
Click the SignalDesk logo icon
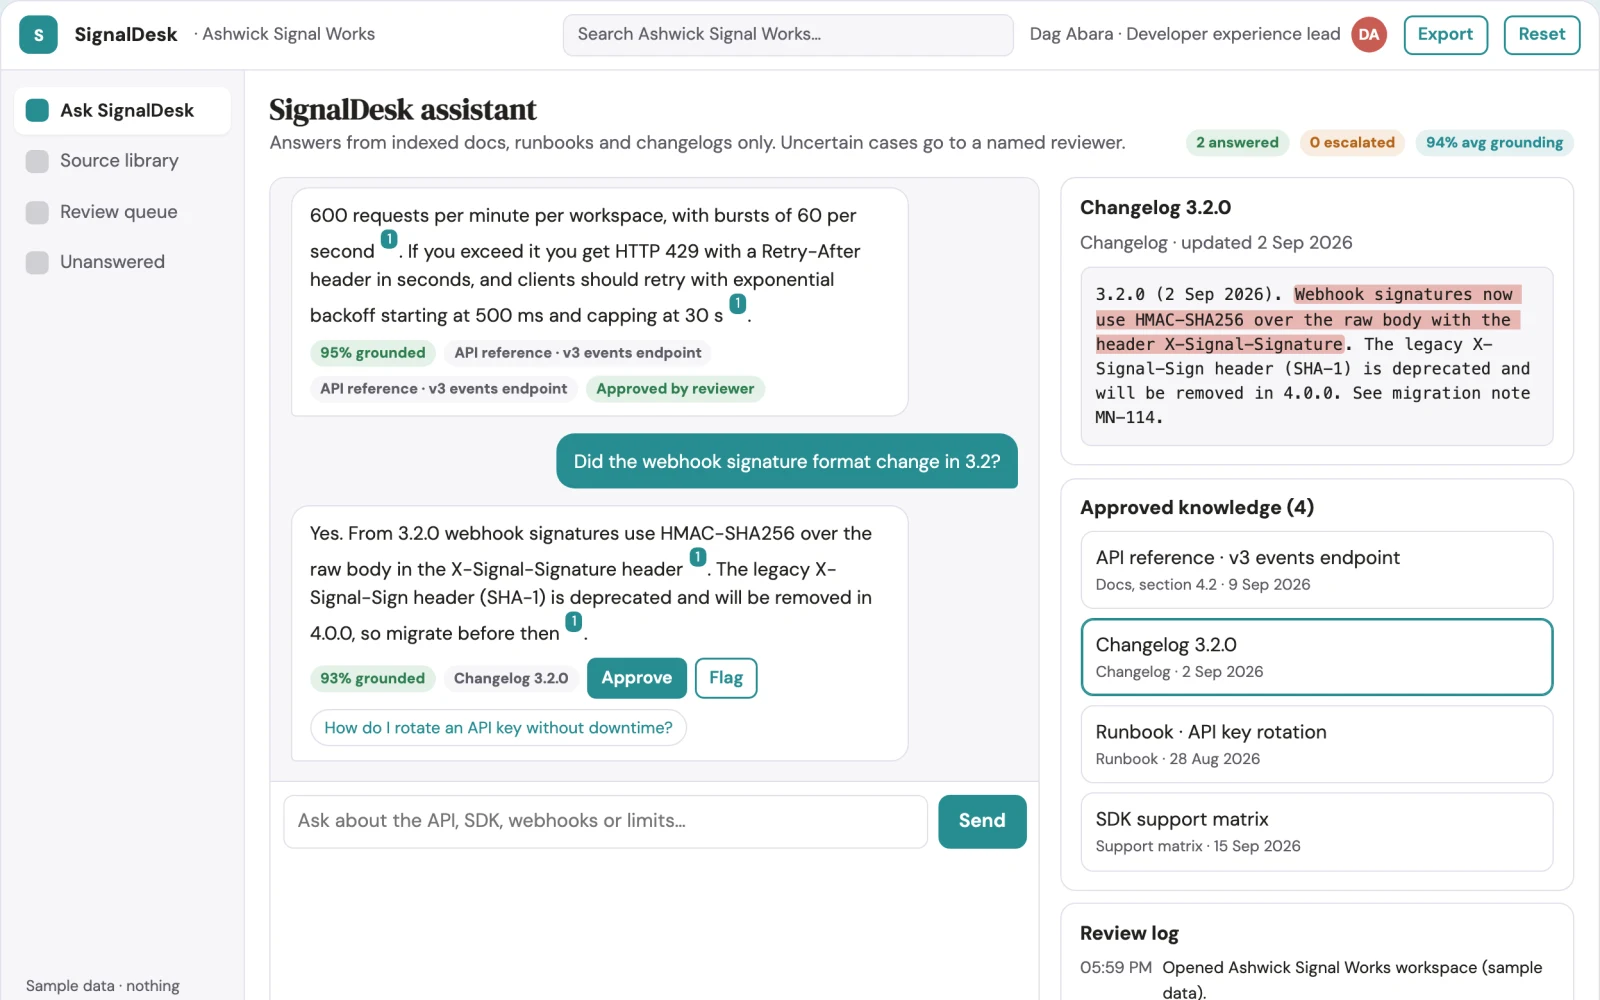pos(38,35)
